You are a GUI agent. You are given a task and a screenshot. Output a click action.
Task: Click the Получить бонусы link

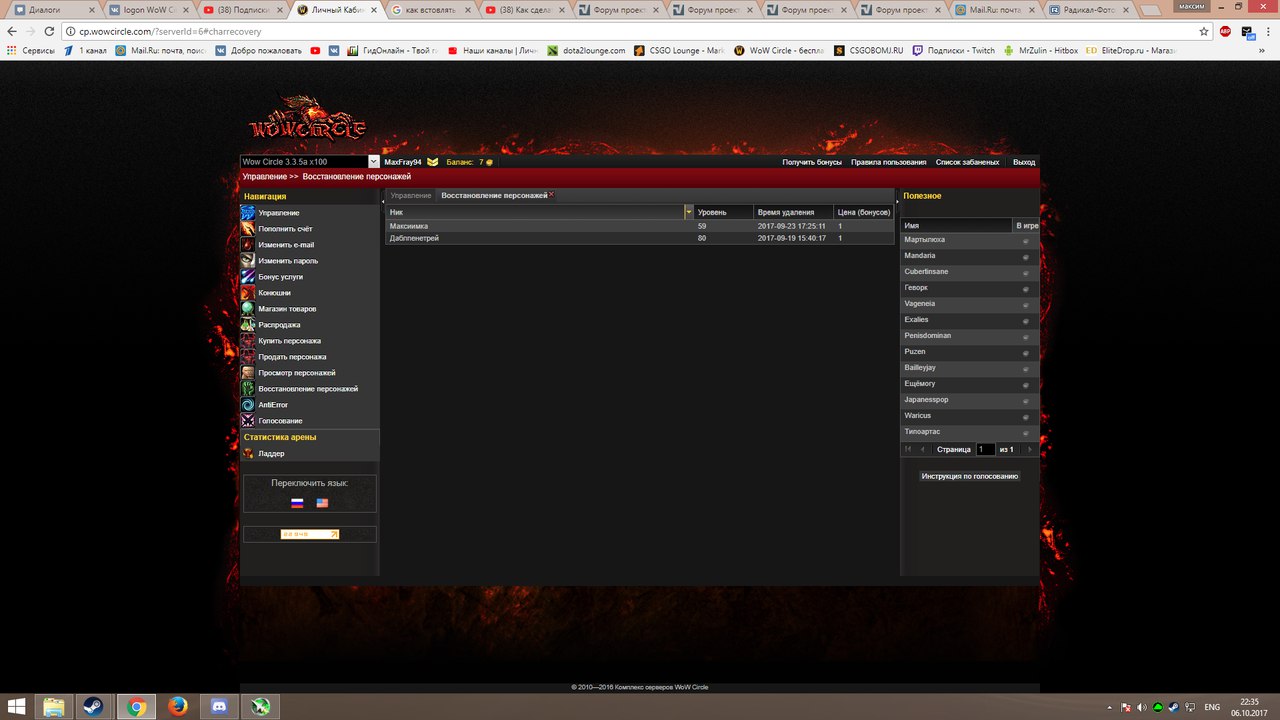point(812,162)
